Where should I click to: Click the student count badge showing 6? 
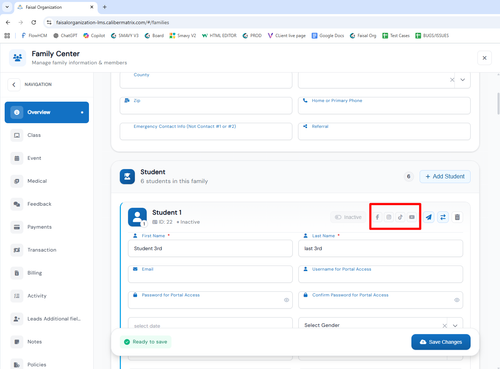coord(408,177)
